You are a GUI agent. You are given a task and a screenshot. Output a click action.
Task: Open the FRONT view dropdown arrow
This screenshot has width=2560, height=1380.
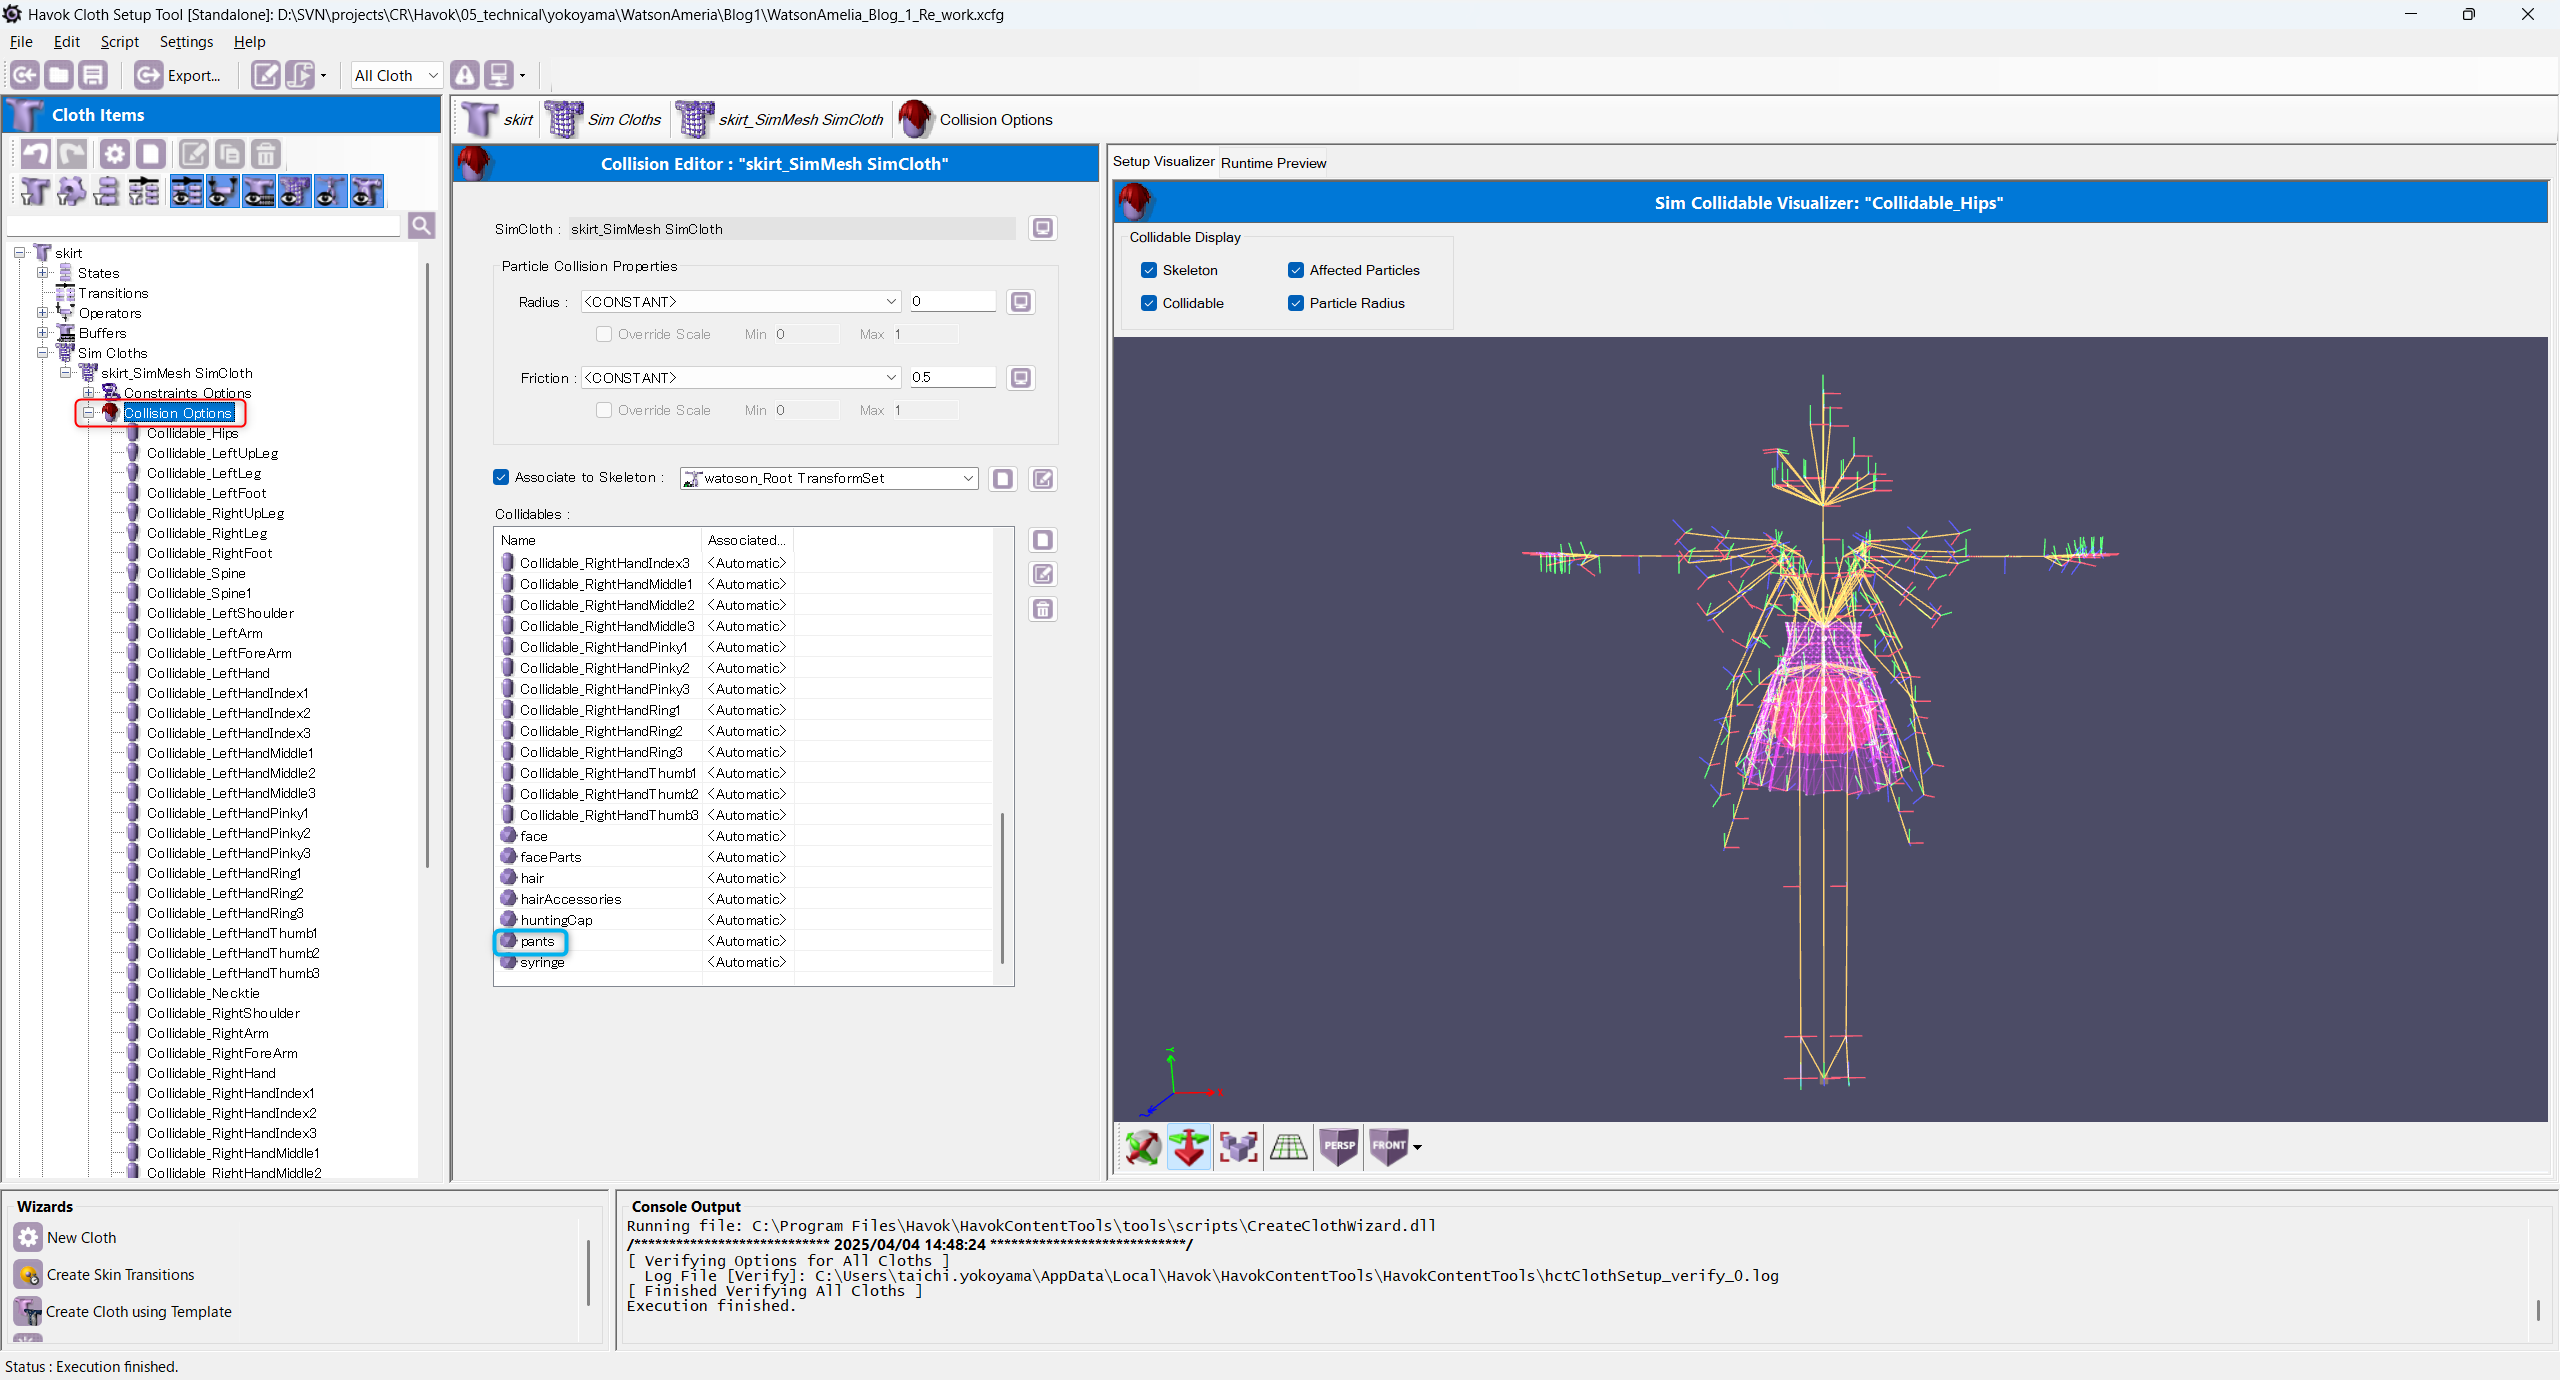click(x=1417, y=1147)
